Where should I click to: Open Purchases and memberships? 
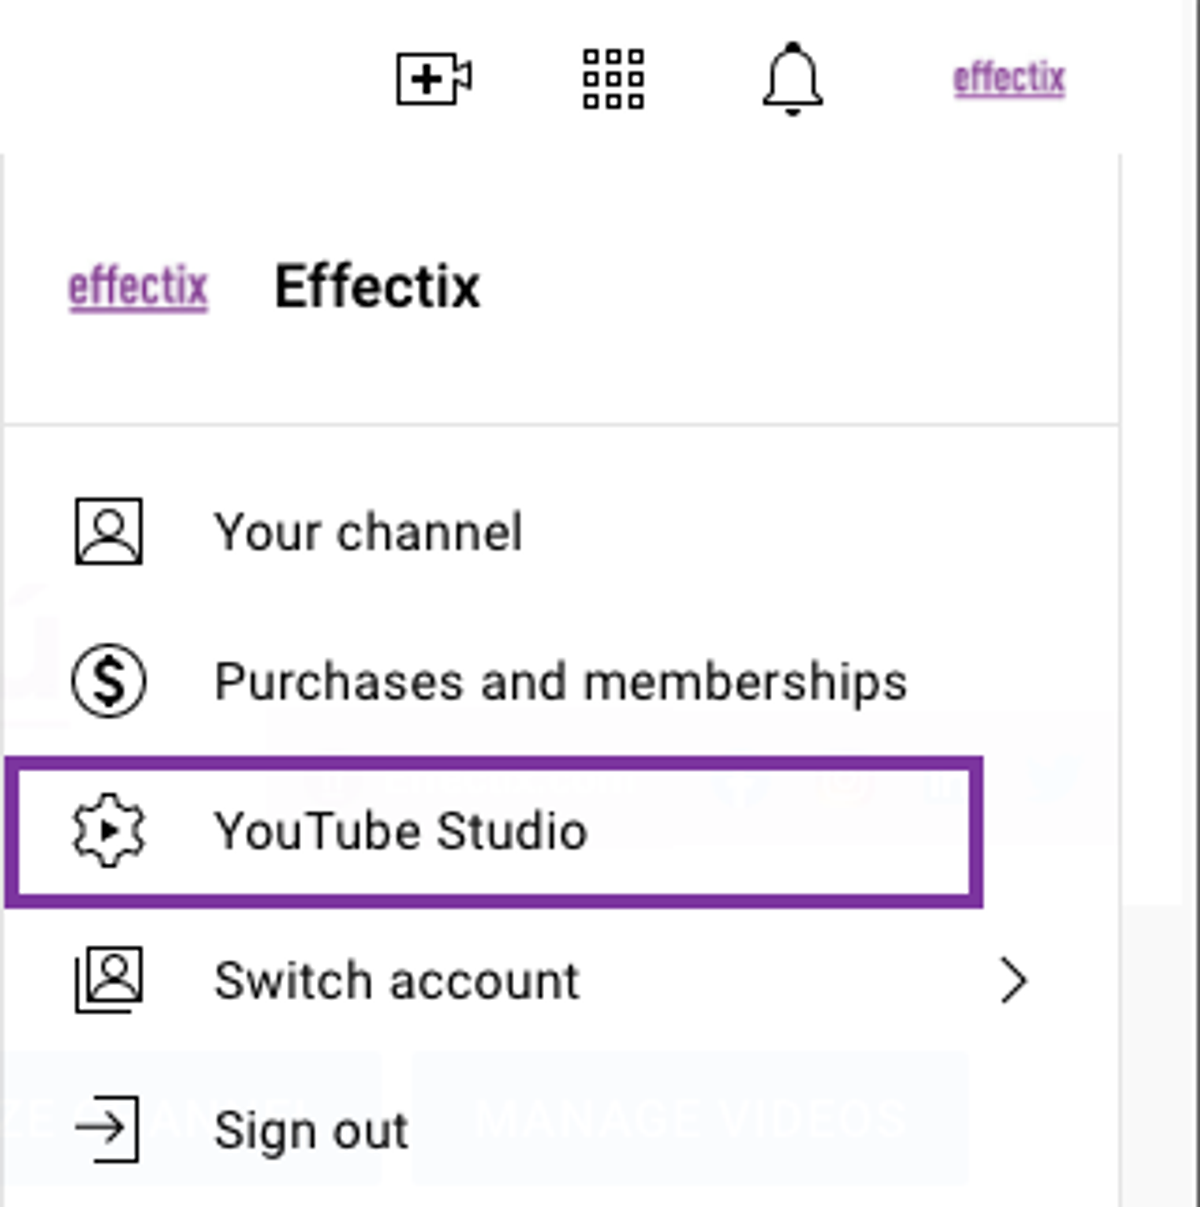pyautogui.click(x=560, y=681)
